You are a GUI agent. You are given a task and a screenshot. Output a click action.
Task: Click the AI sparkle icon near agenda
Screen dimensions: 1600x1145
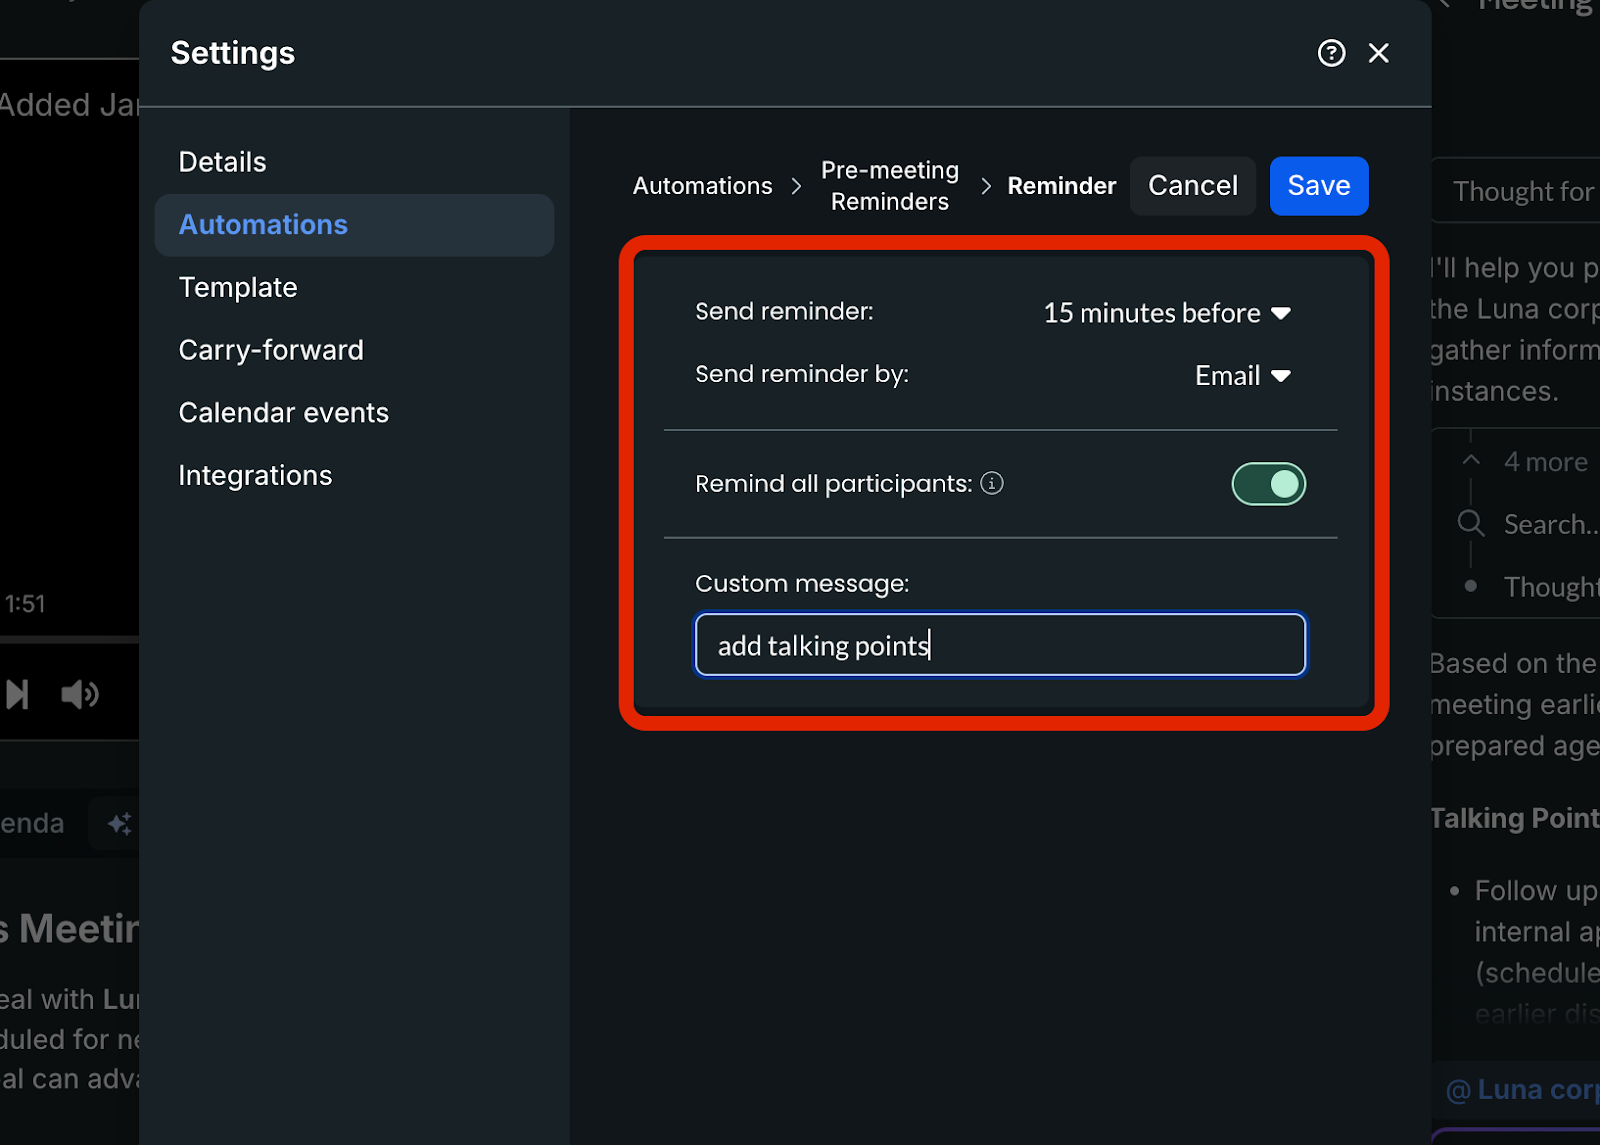point(120,824)
